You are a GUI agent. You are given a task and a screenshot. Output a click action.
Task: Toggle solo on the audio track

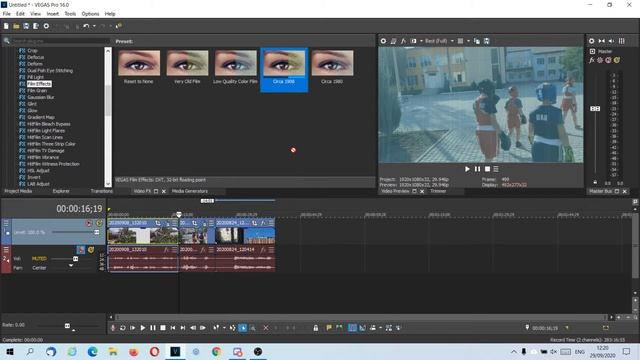[x=91, y=250]
